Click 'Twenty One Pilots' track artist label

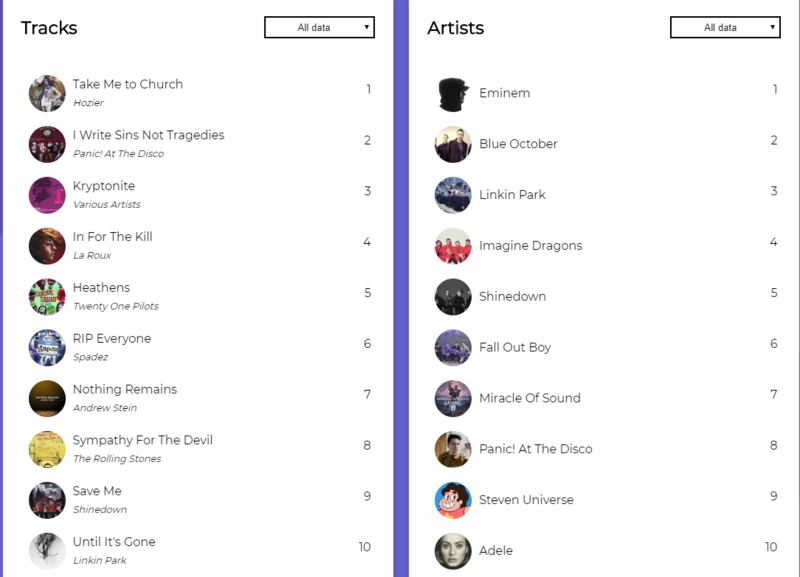(115, 306)
